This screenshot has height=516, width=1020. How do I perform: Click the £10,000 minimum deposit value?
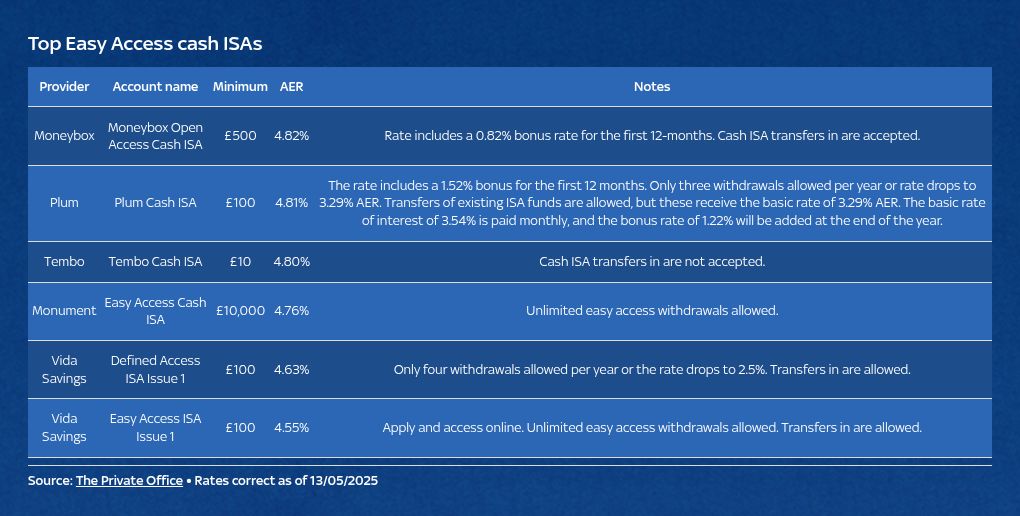240,310
